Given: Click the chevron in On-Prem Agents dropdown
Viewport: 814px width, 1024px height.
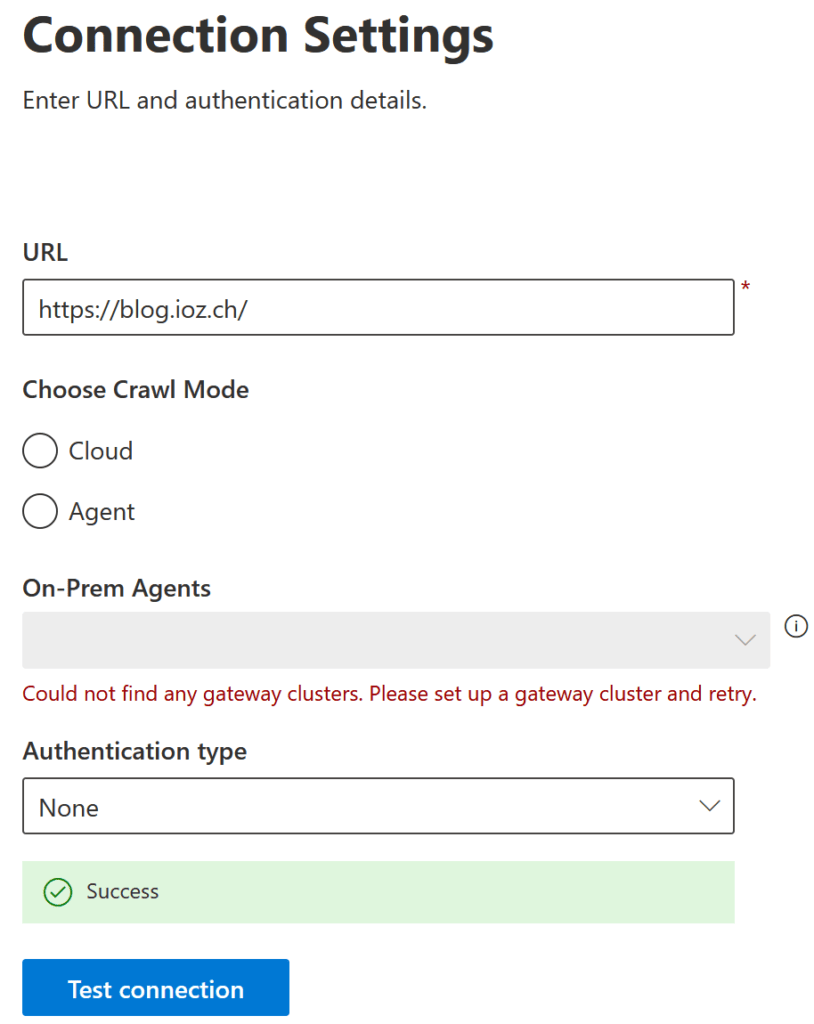Looking at the screenshot, I should click(x=745, y=640).
